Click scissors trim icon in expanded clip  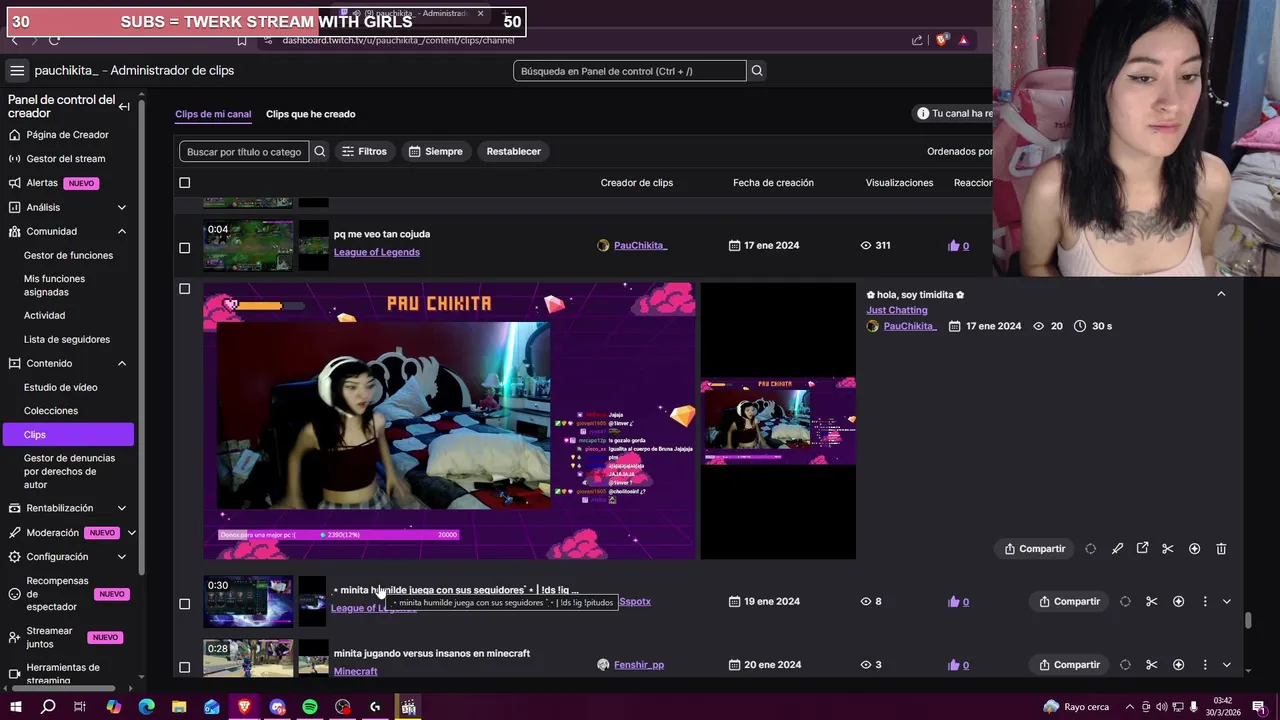point(1167,549)
